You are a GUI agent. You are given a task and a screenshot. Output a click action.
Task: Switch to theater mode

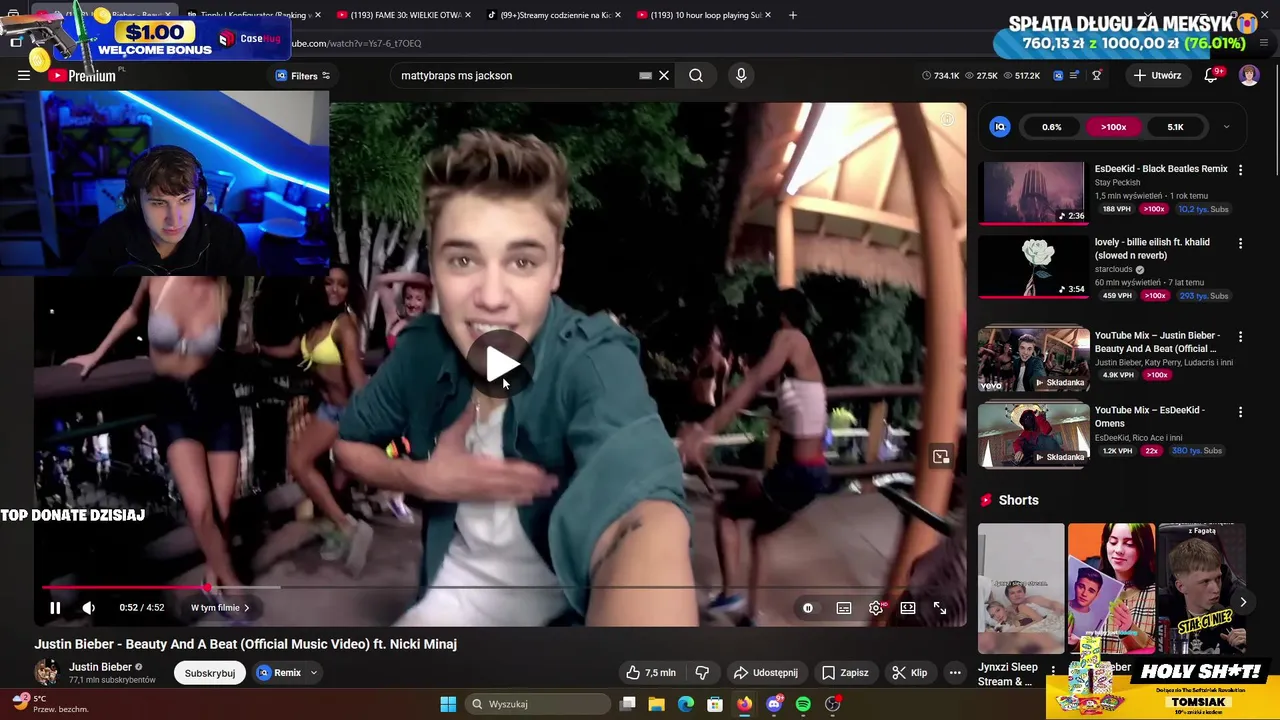click(x=908, y=607)
